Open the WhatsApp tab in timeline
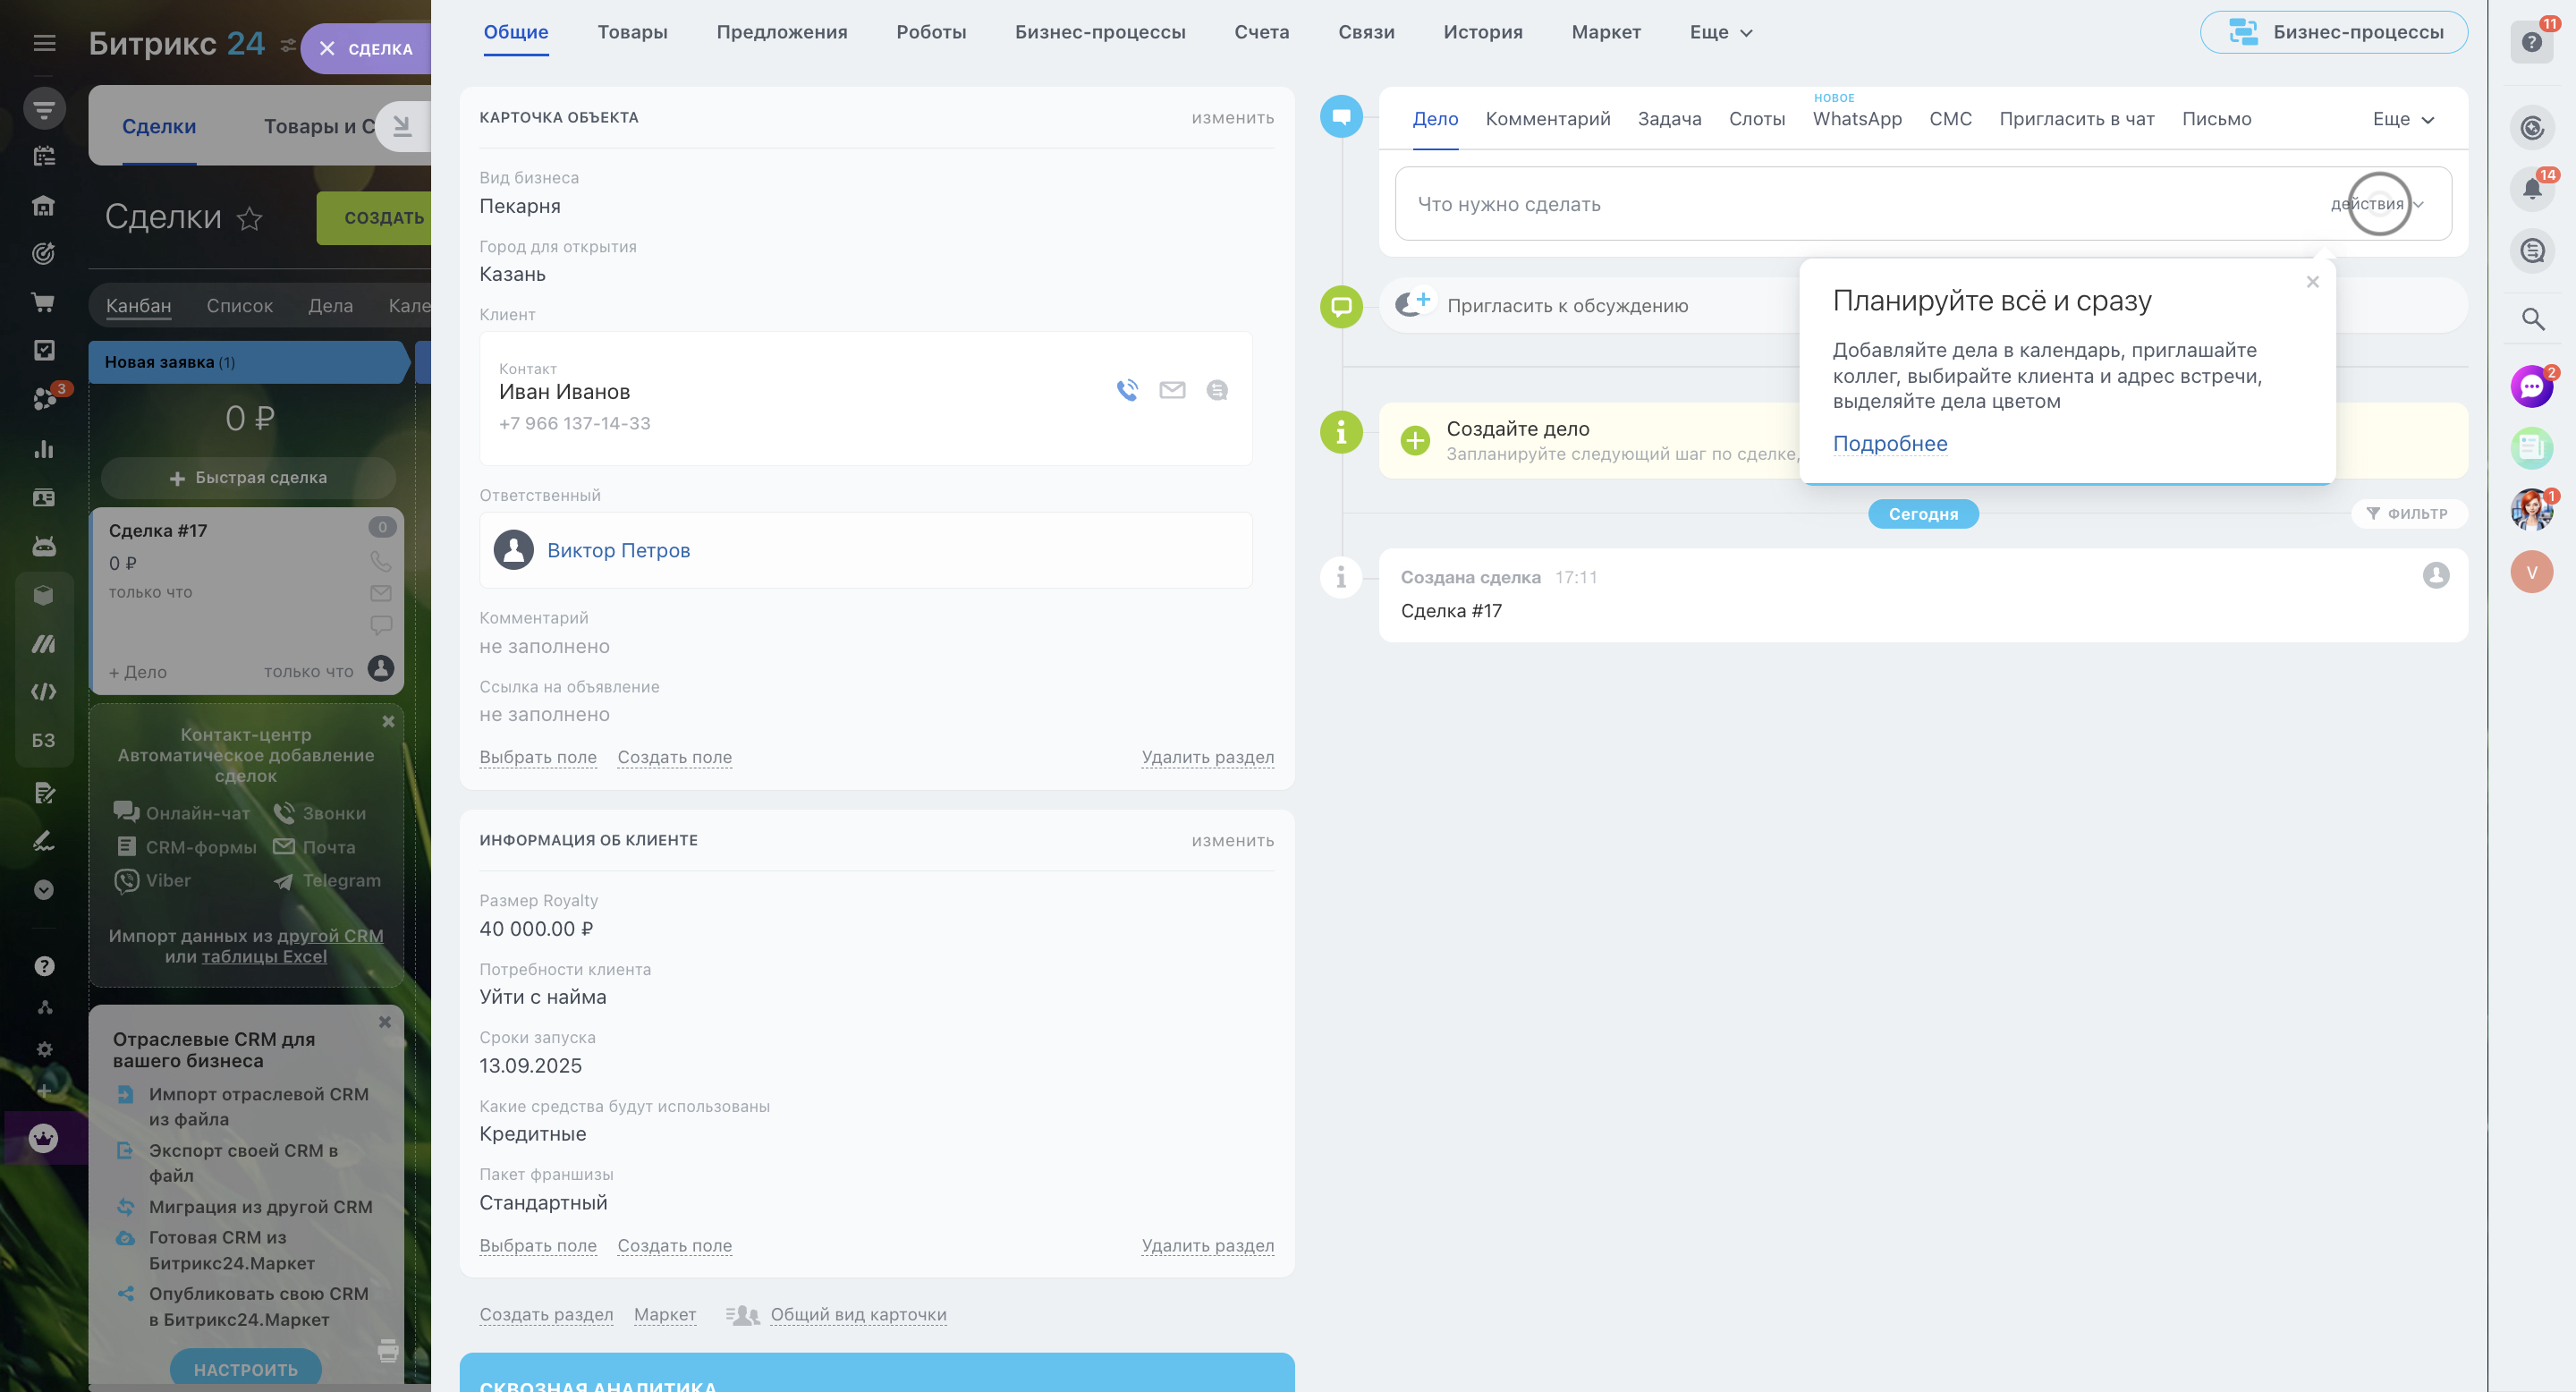The width and height of the screenshot is (2576, 1392). coord(1856,119)
